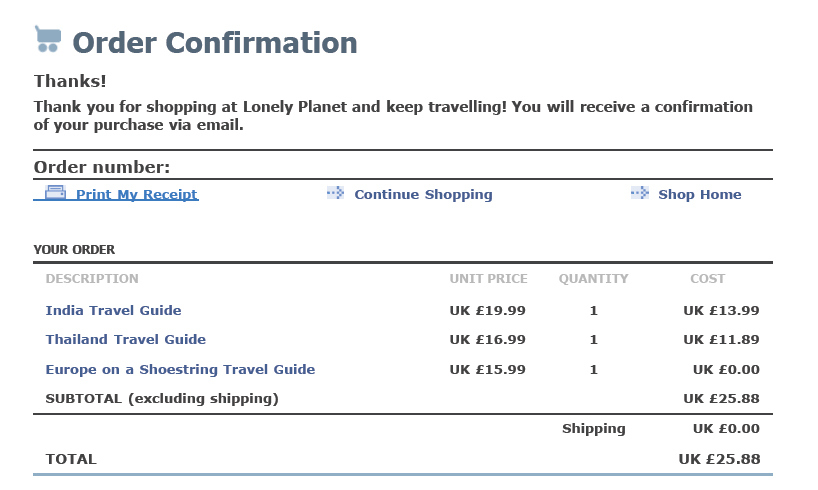This screenshot has height=490, width=818.
Task: Click the DESCRIPTION column header
Action: tap(92, 279)
